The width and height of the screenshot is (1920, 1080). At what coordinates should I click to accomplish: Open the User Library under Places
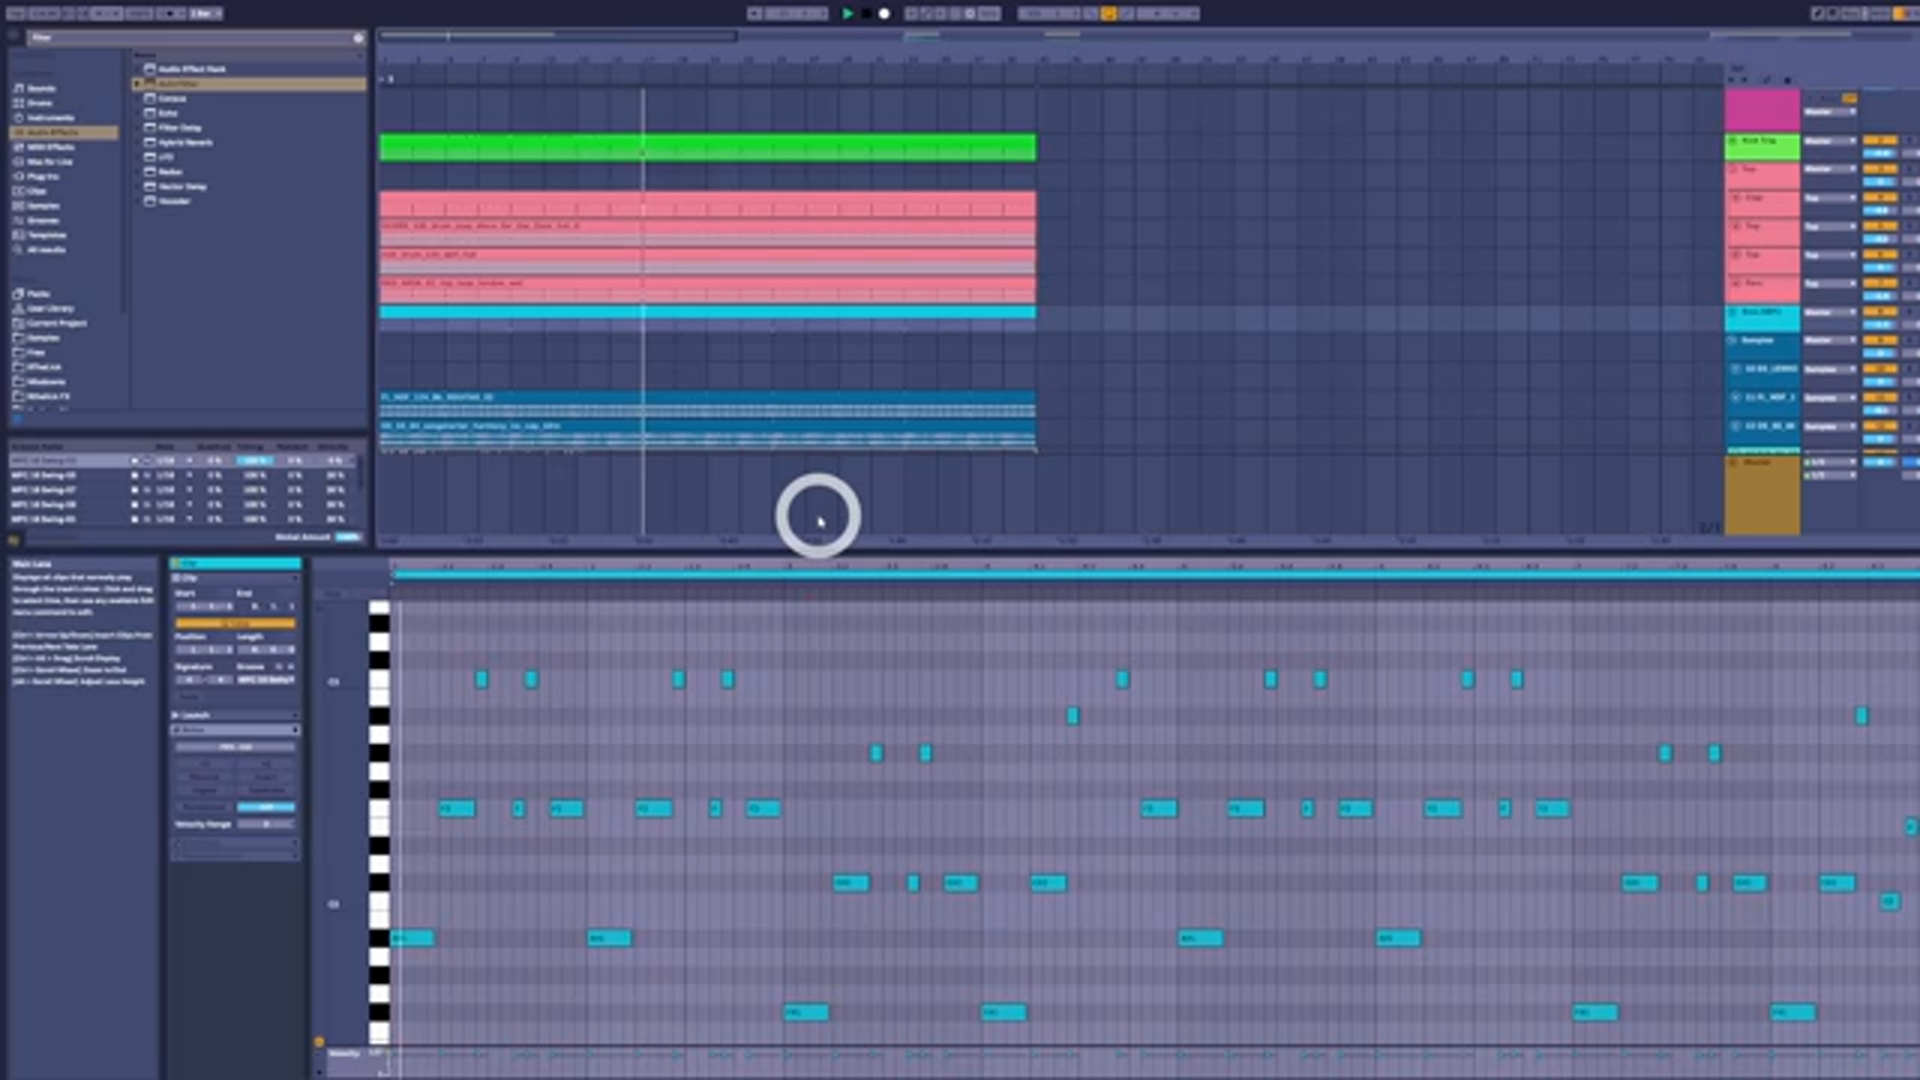pyautogui.click(x=45, y=309)
